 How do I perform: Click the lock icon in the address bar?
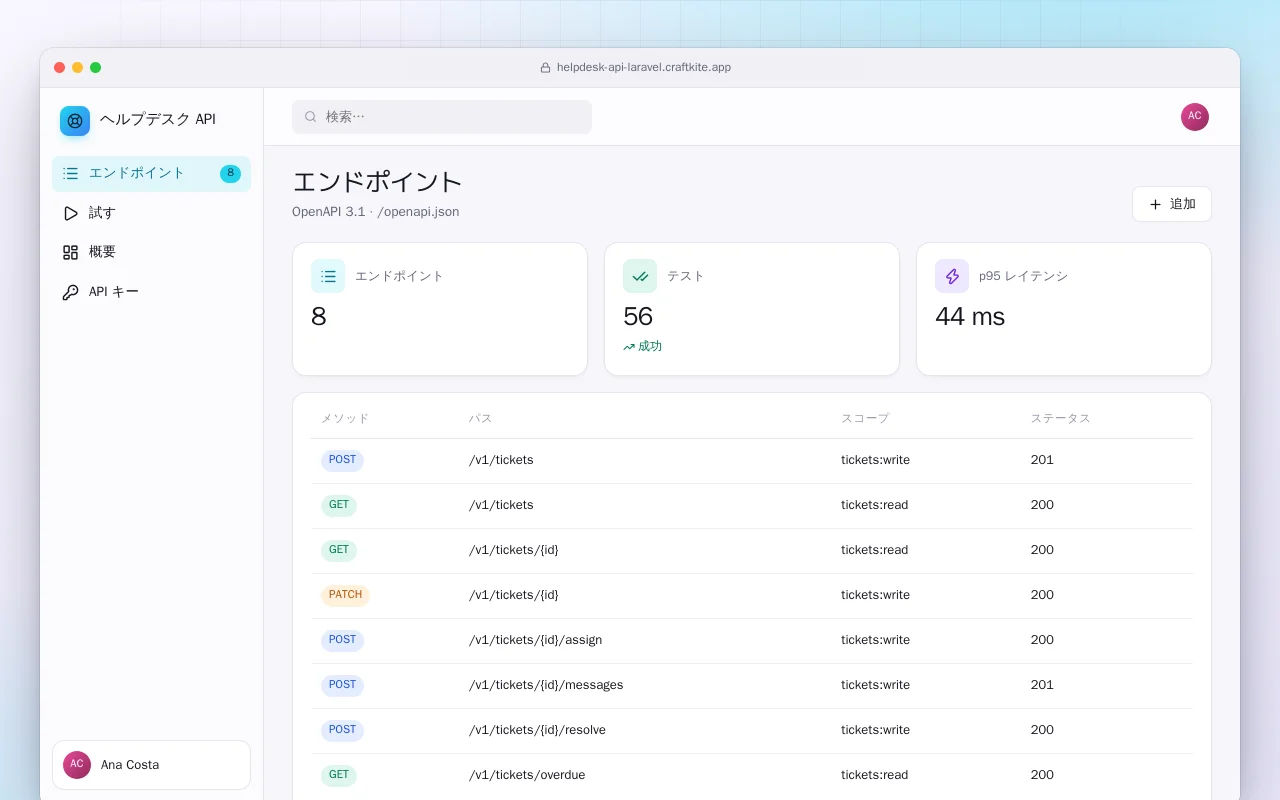[x=545, y=68]
